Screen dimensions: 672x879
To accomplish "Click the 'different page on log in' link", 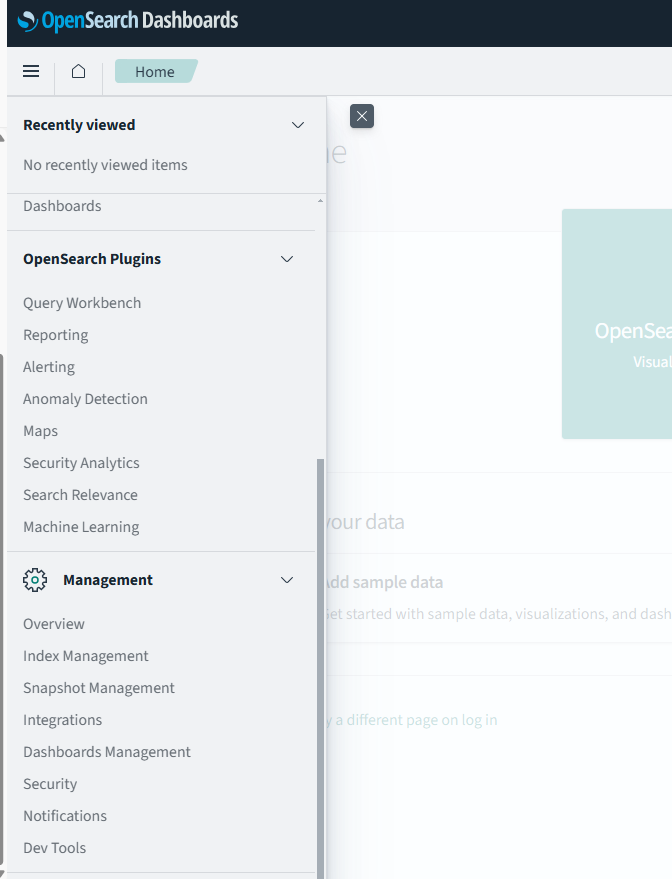I will coord(412,719).
